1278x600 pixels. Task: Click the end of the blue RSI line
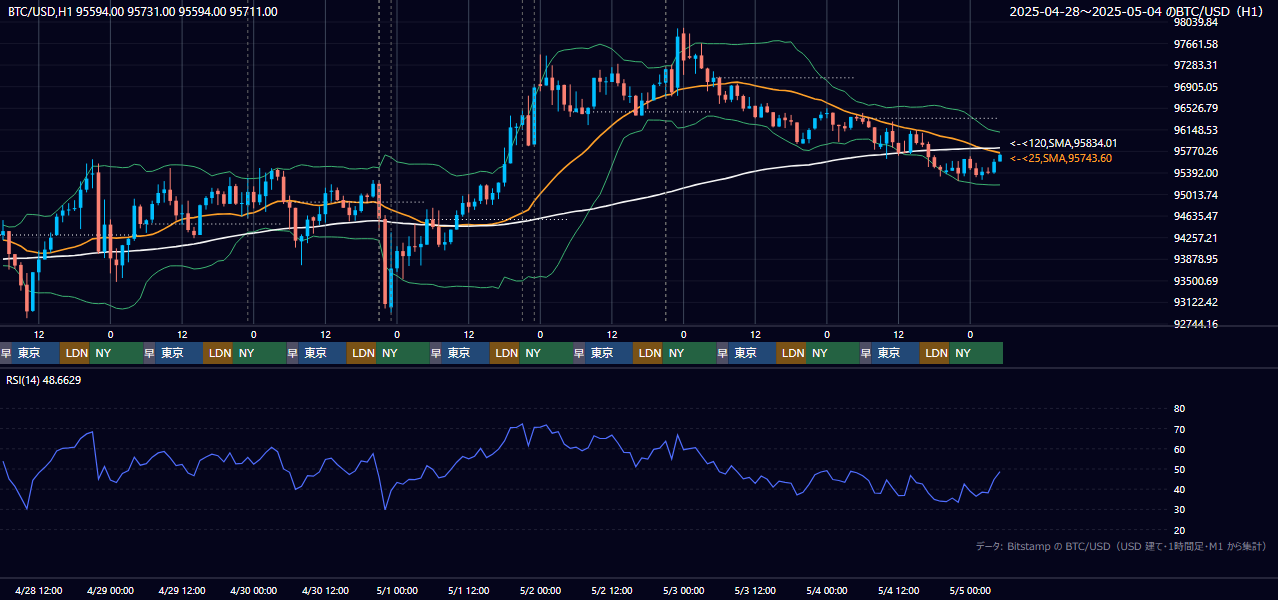pyautogui.click(x=998, y=472)
